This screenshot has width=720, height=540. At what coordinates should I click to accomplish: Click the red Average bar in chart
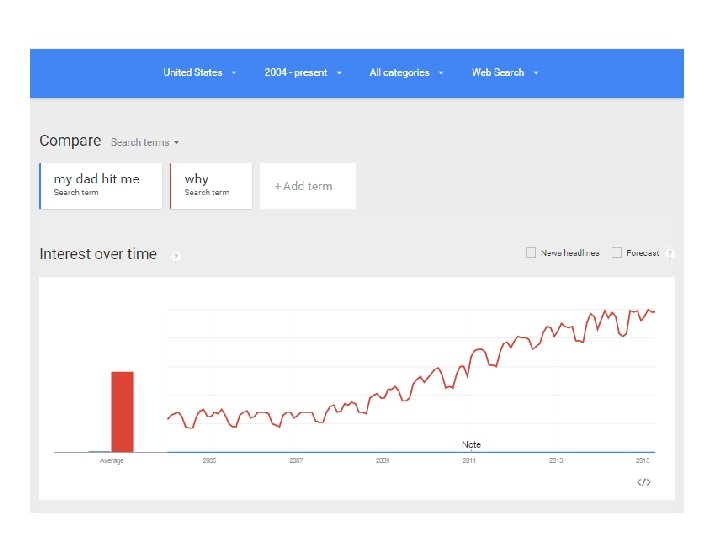pos(122,411)
